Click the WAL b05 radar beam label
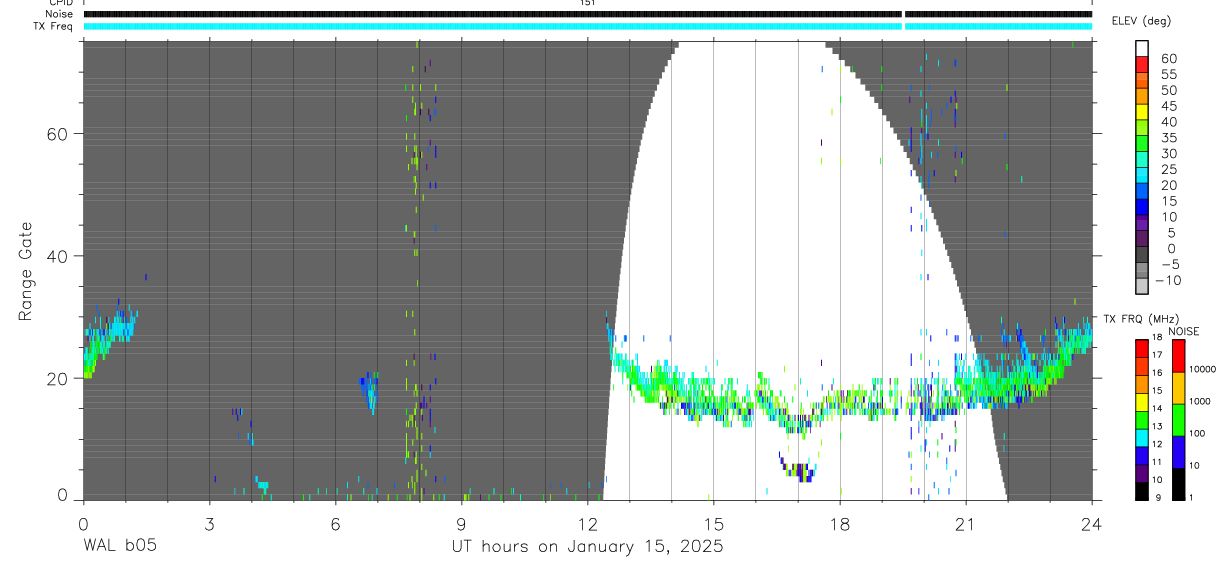 [119, 546]
